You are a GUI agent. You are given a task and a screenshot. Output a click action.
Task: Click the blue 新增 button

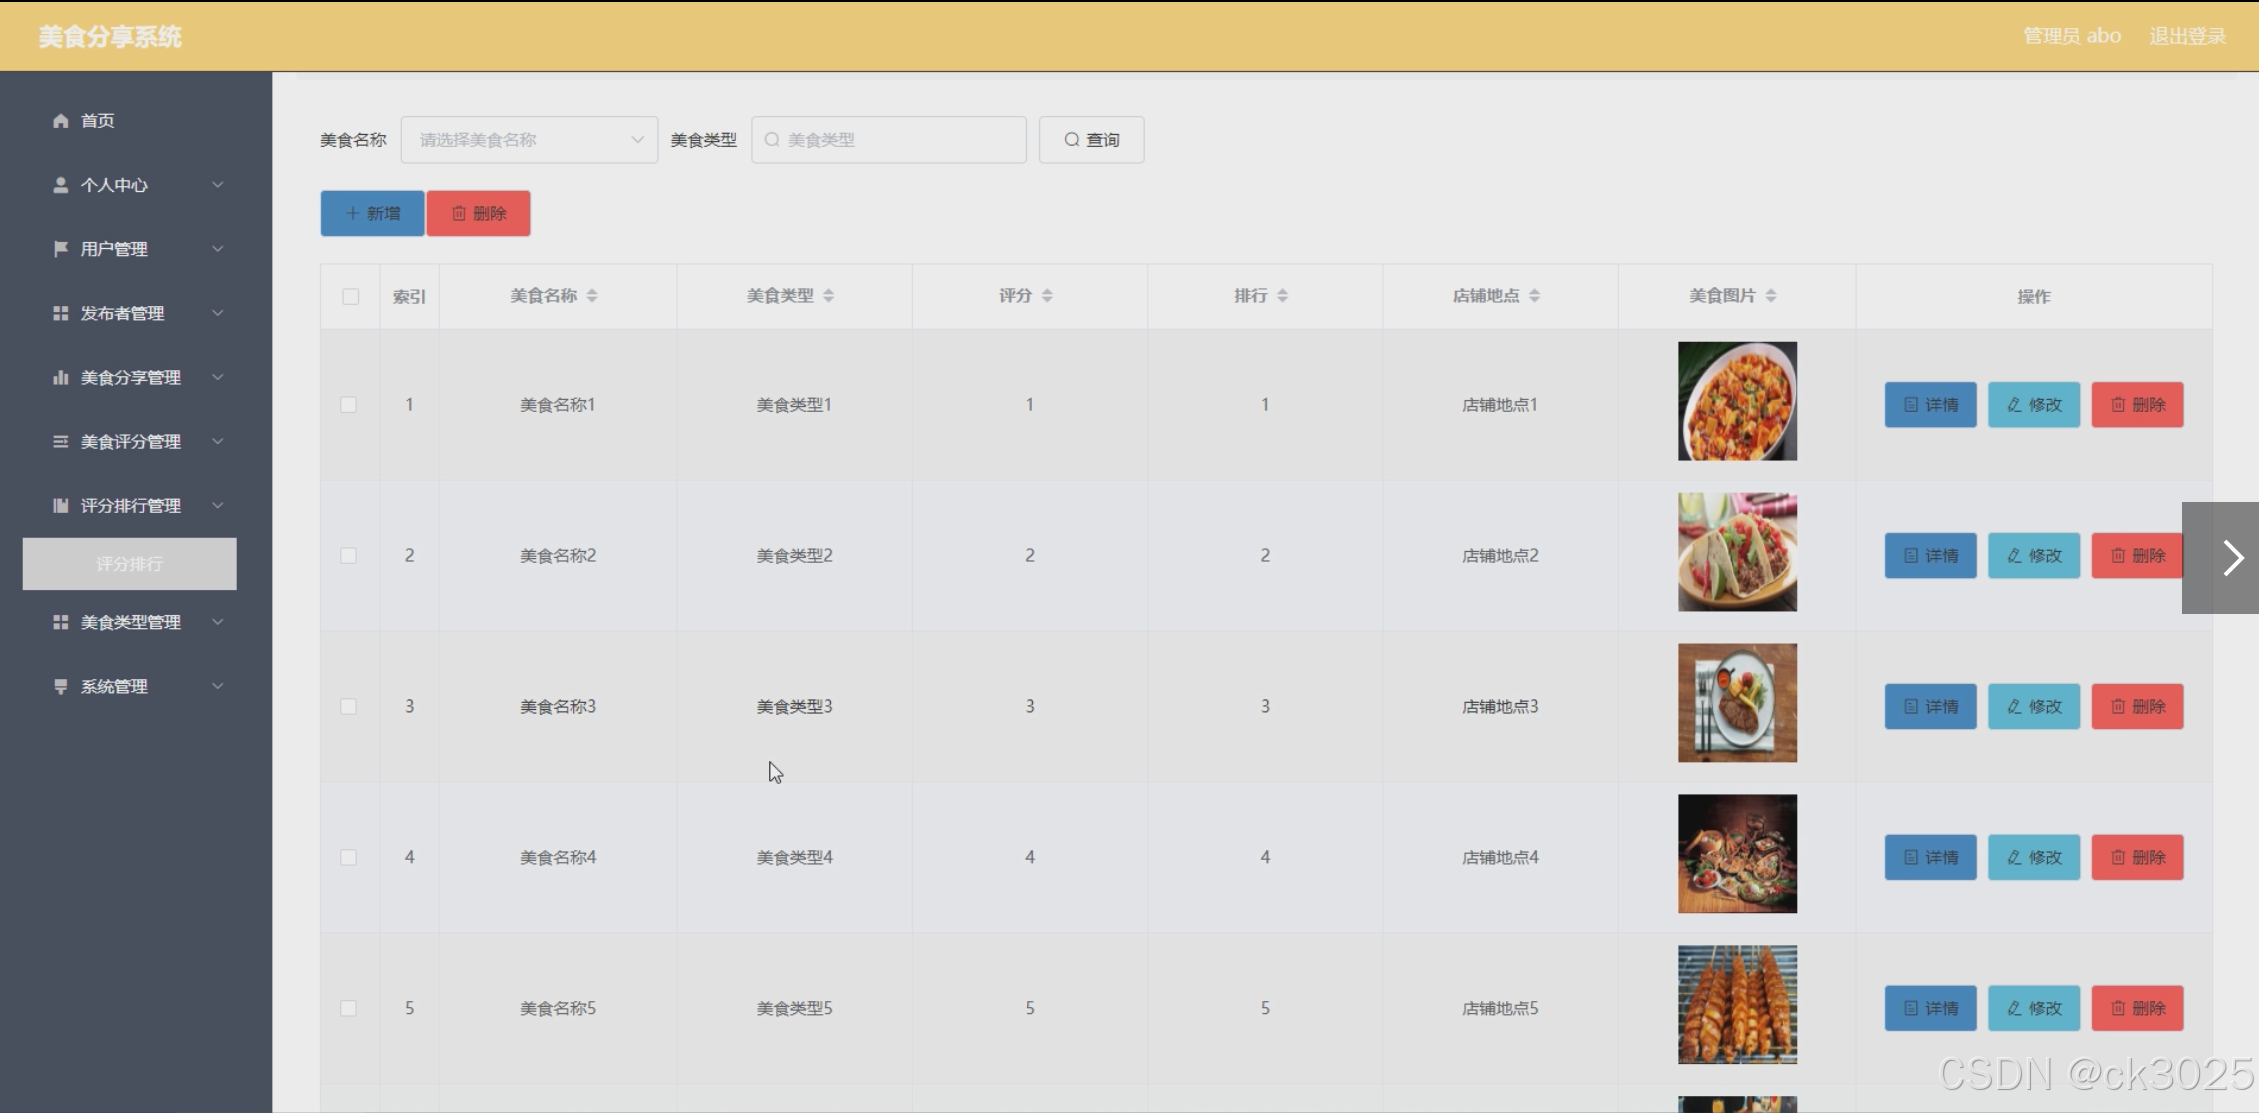[x=372, y=214]
